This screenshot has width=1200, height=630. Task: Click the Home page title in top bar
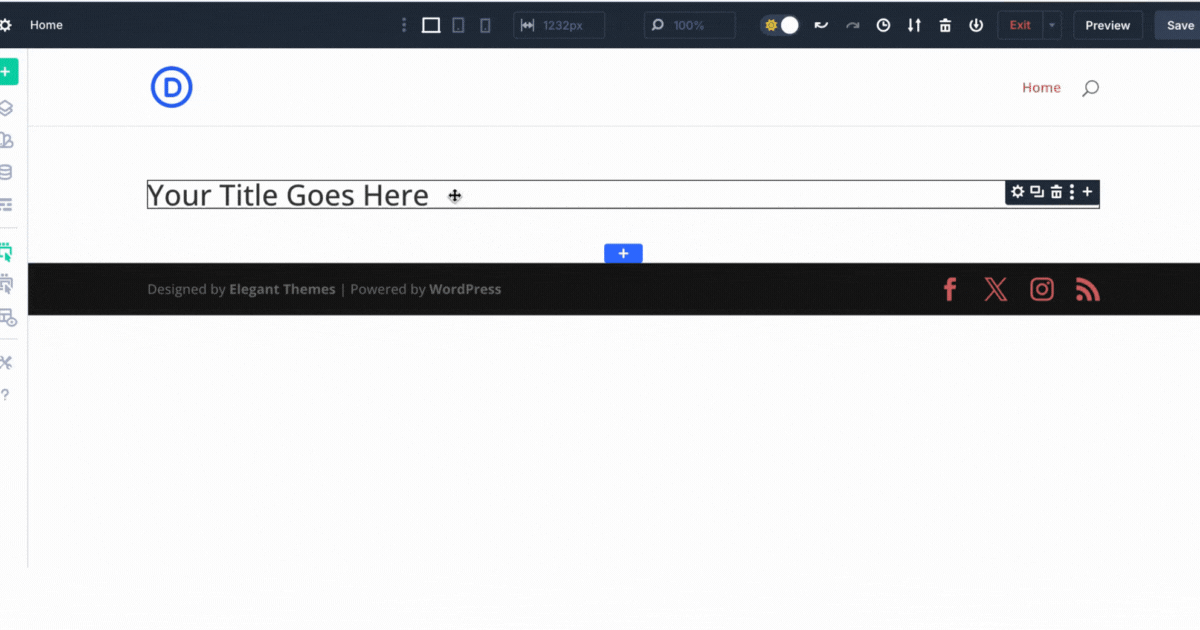point(46,25)
